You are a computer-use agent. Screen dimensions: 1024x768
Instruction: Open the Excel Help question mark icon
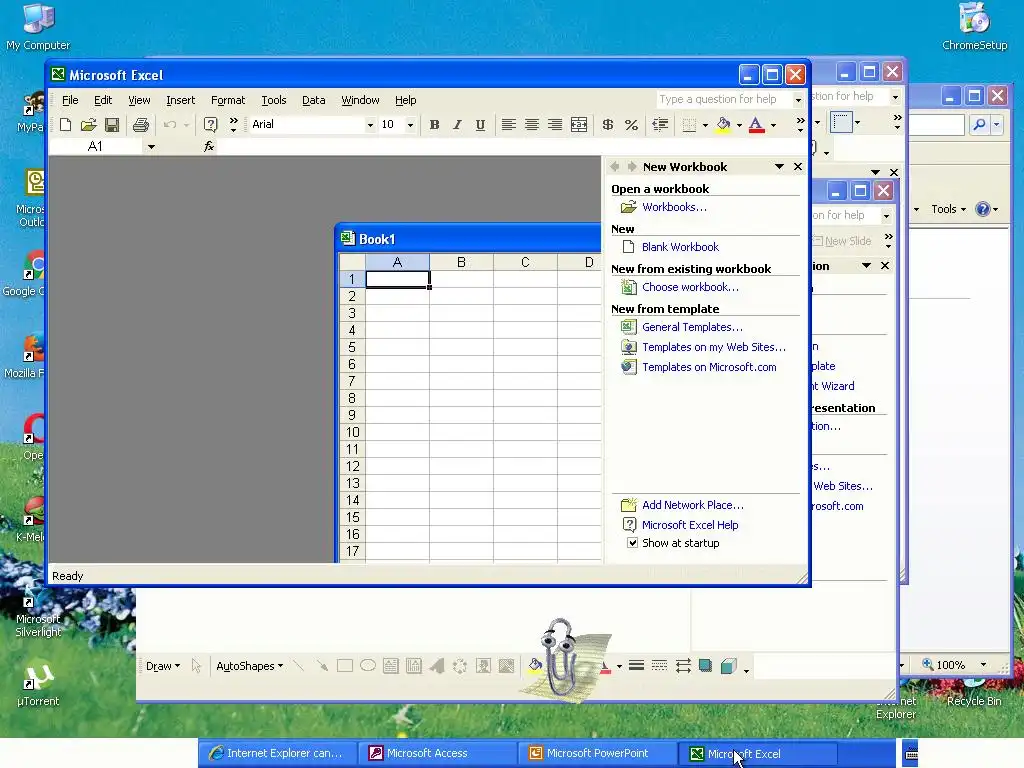pos(210,125)
